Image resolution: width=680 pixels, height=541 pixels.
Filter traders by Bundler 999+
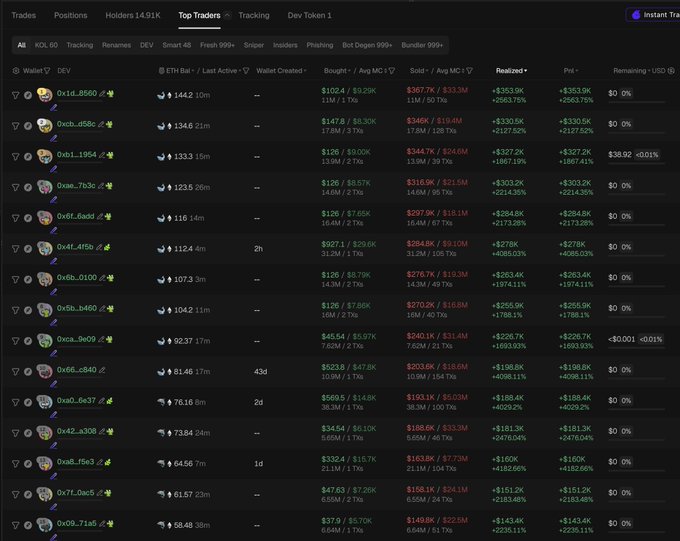point(422,45)
